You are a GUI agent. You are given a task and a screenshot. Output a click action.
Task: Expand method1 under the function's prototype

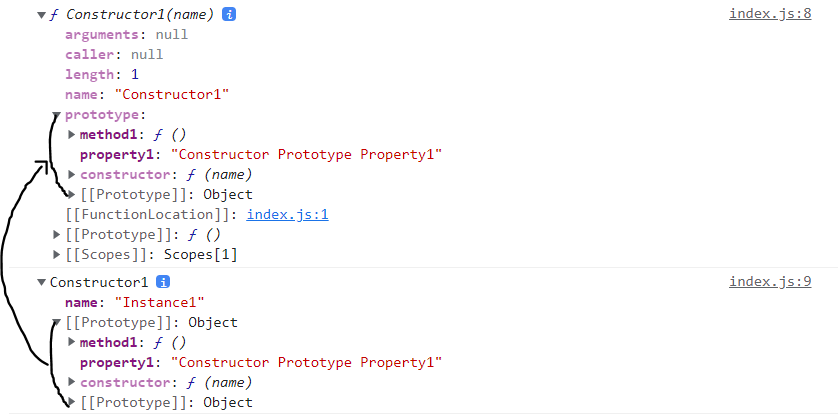point(72,135)
